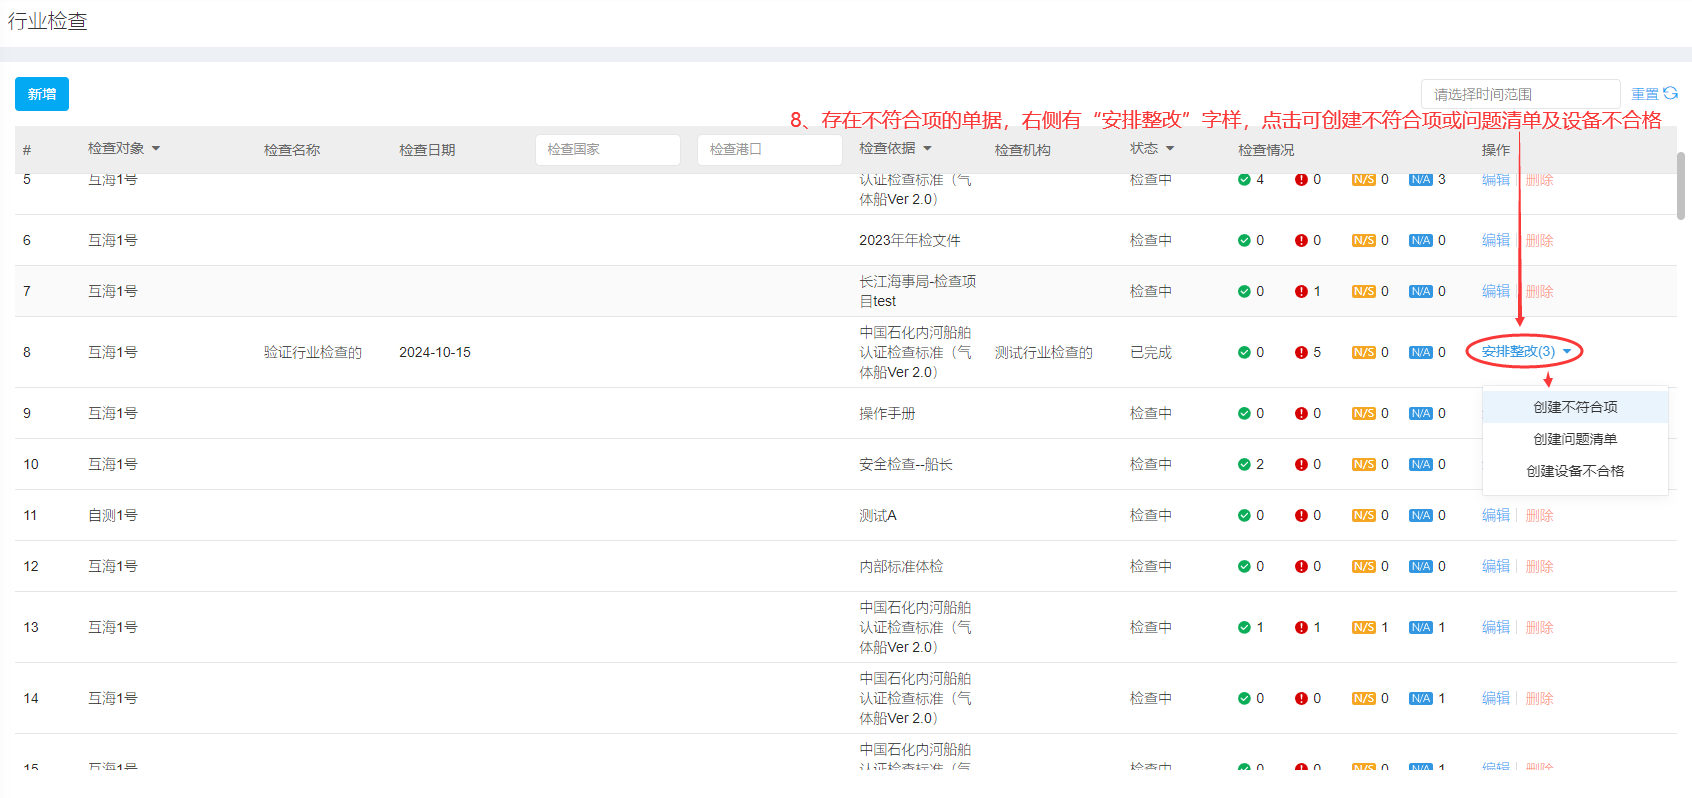Click N/A badge in row 8
The image size is (1692, 798).
[1421, 352]
